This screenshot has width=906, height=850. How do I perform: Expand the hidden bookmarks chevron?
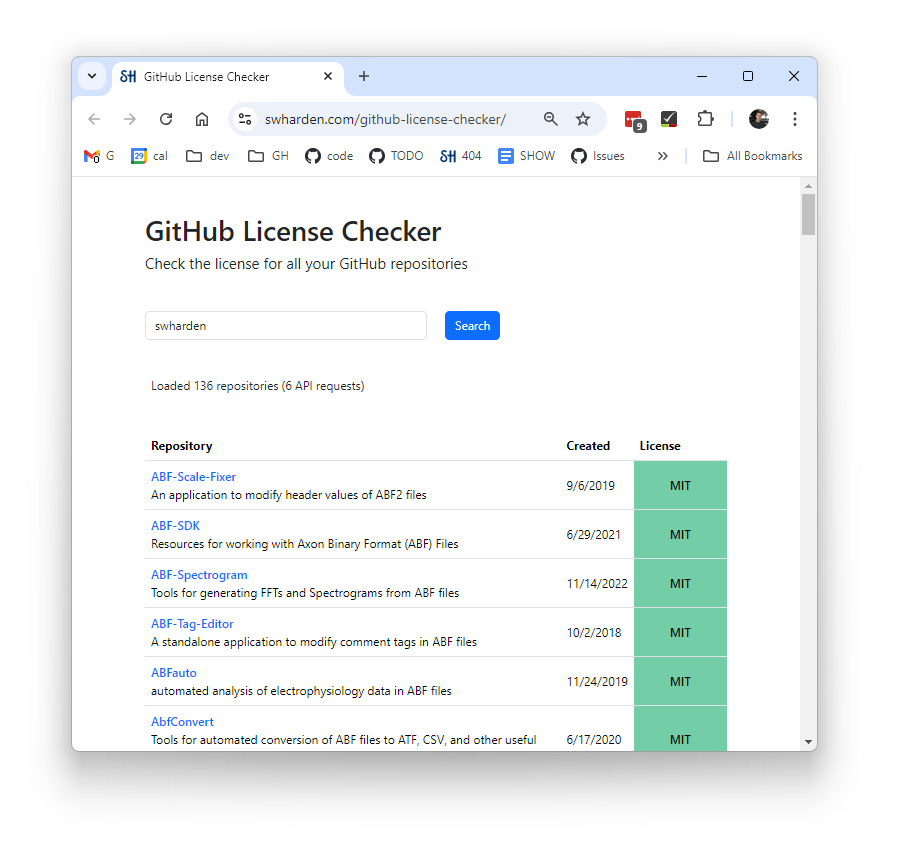663,156
